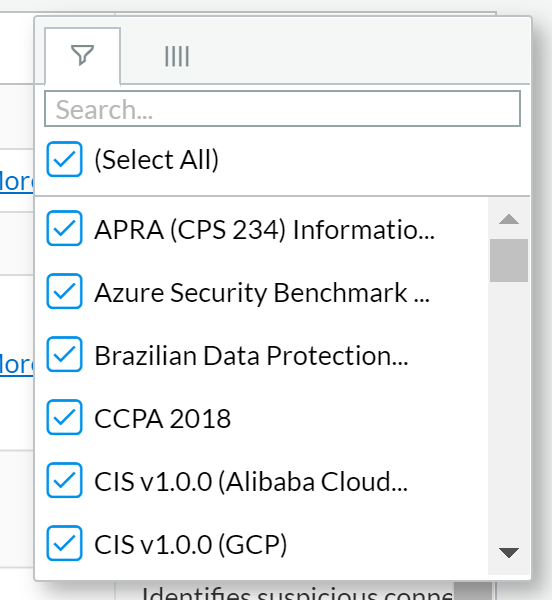Select the CIS v1.0.0 (Alibaba Cloud... label
The image size is (552, 600).
click(x=251, y=482)
